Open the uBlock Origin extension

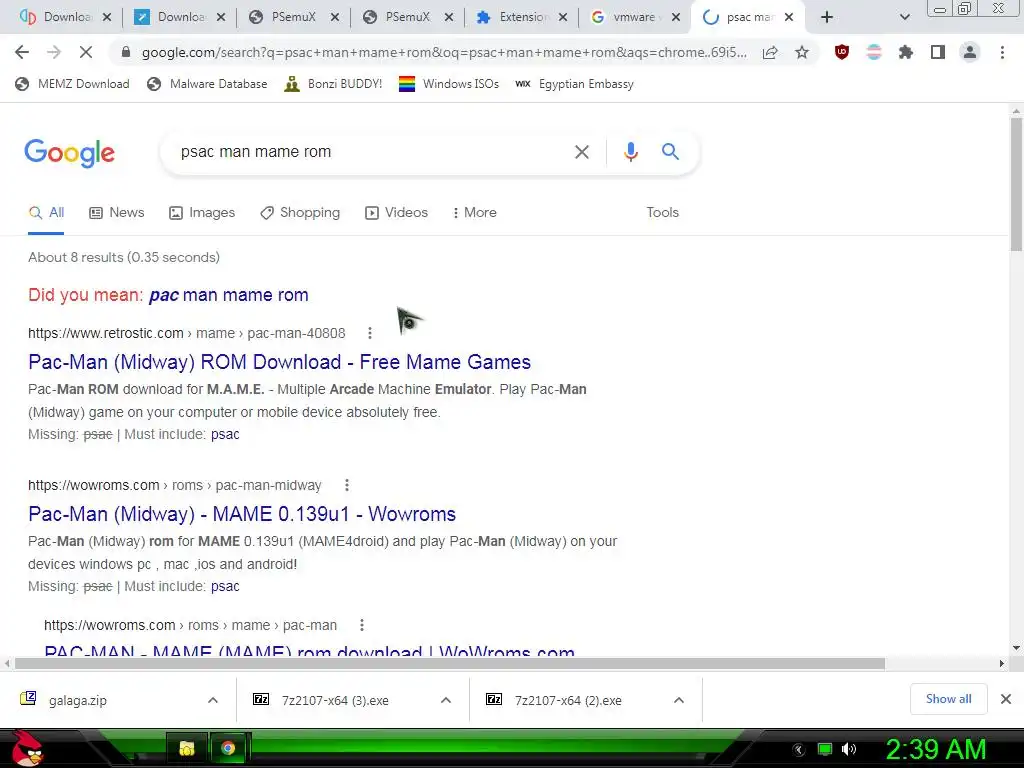click(x=842, y=52)
